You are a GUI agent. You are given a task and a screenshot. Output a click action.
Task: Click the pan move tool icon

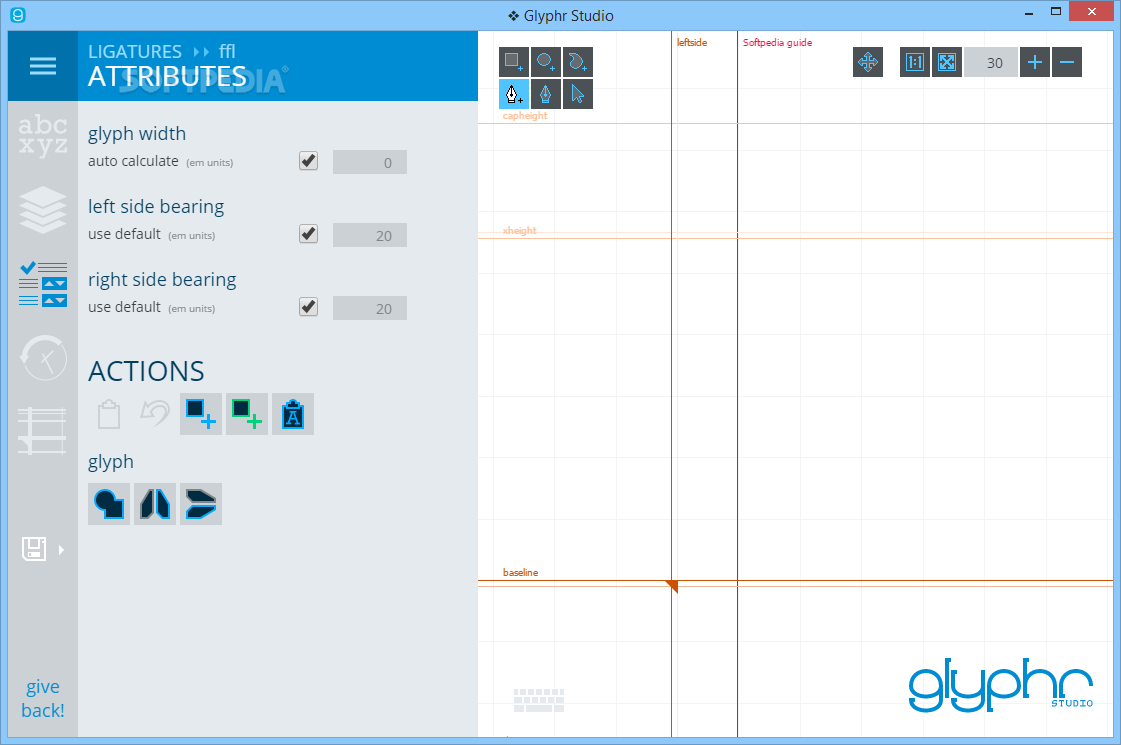[x=868, y=62]
